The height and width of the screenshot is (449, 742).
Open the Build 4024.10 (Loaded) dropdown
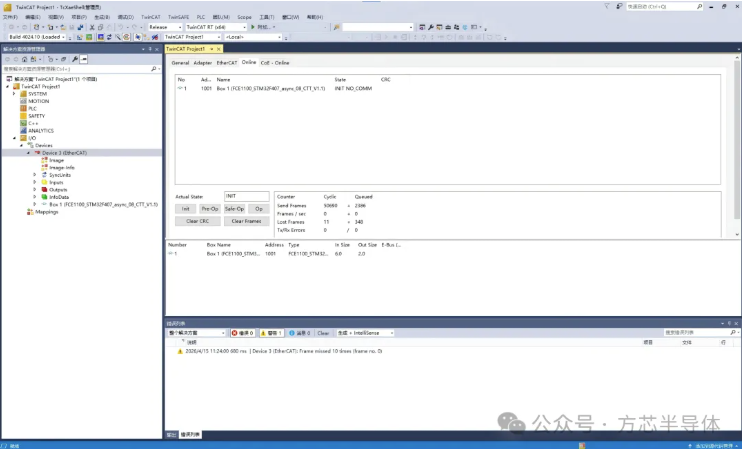[37, 37]
